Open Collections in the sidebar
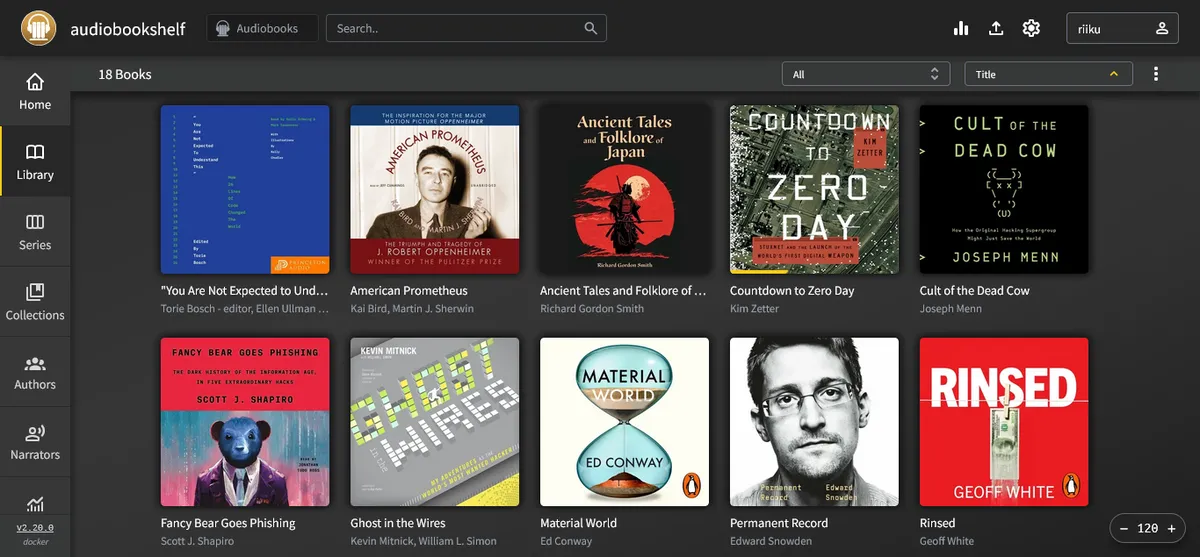 [35, 301]
